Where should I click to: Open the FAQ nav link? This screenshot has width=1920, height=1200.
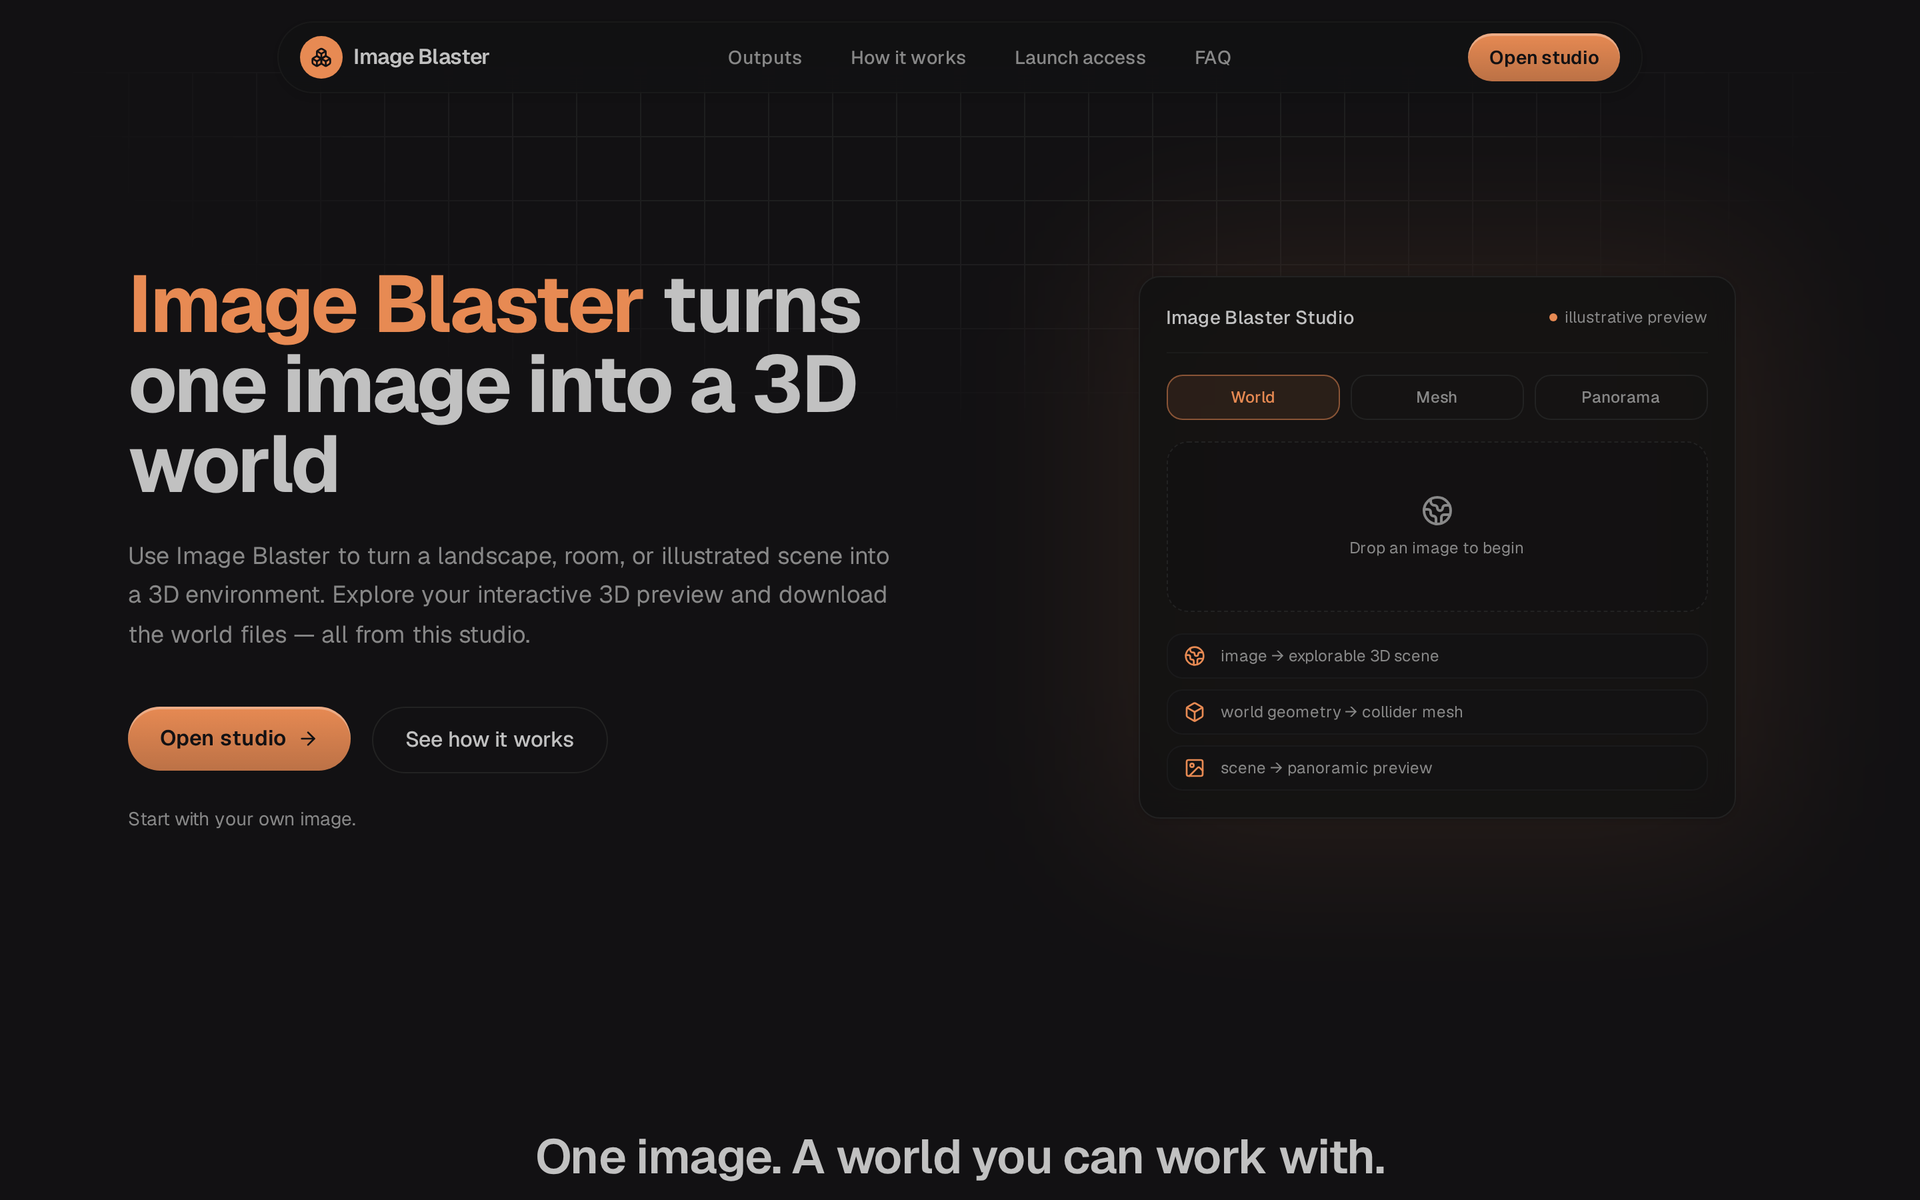click(x=1213, y=58)
